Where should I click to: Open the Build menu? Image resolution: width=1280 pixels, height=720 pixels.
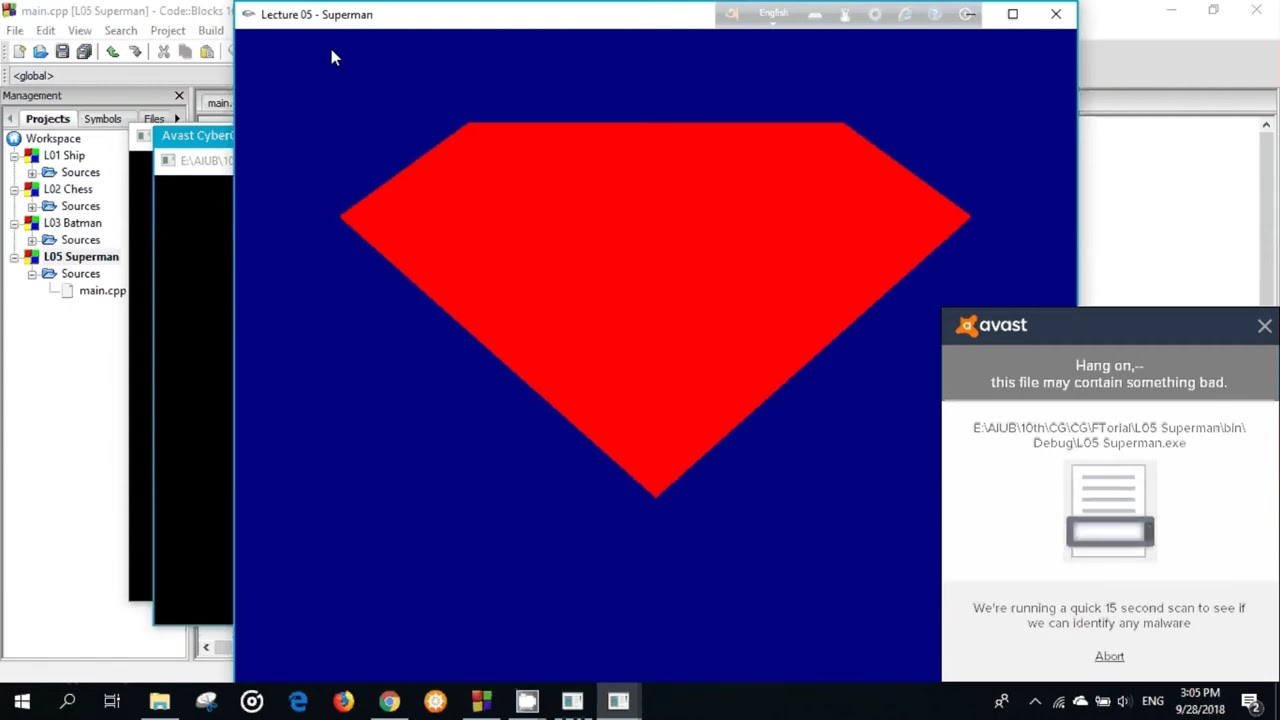pos(211,31)
